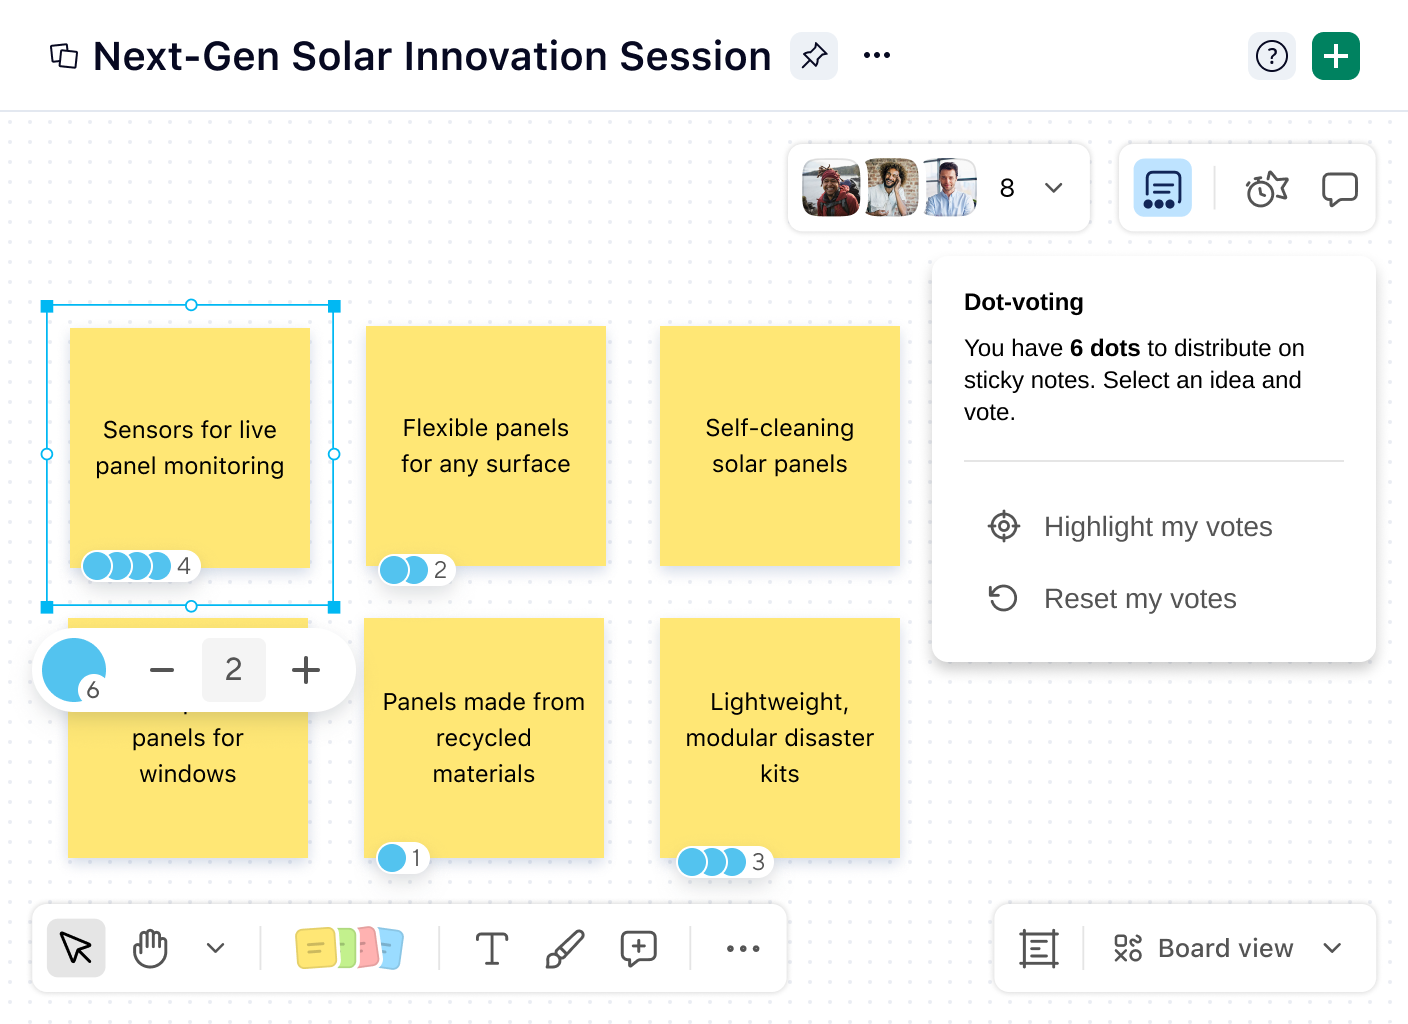Increase votes with the plus stepper
Screen dimensions: 1408x1024
coord(306,670)
